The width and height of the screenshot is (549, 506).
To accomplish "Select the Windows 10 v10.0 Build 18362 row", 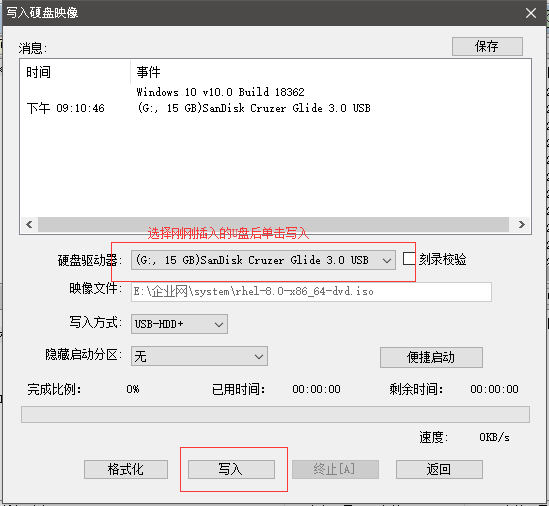I will (221, 92).
